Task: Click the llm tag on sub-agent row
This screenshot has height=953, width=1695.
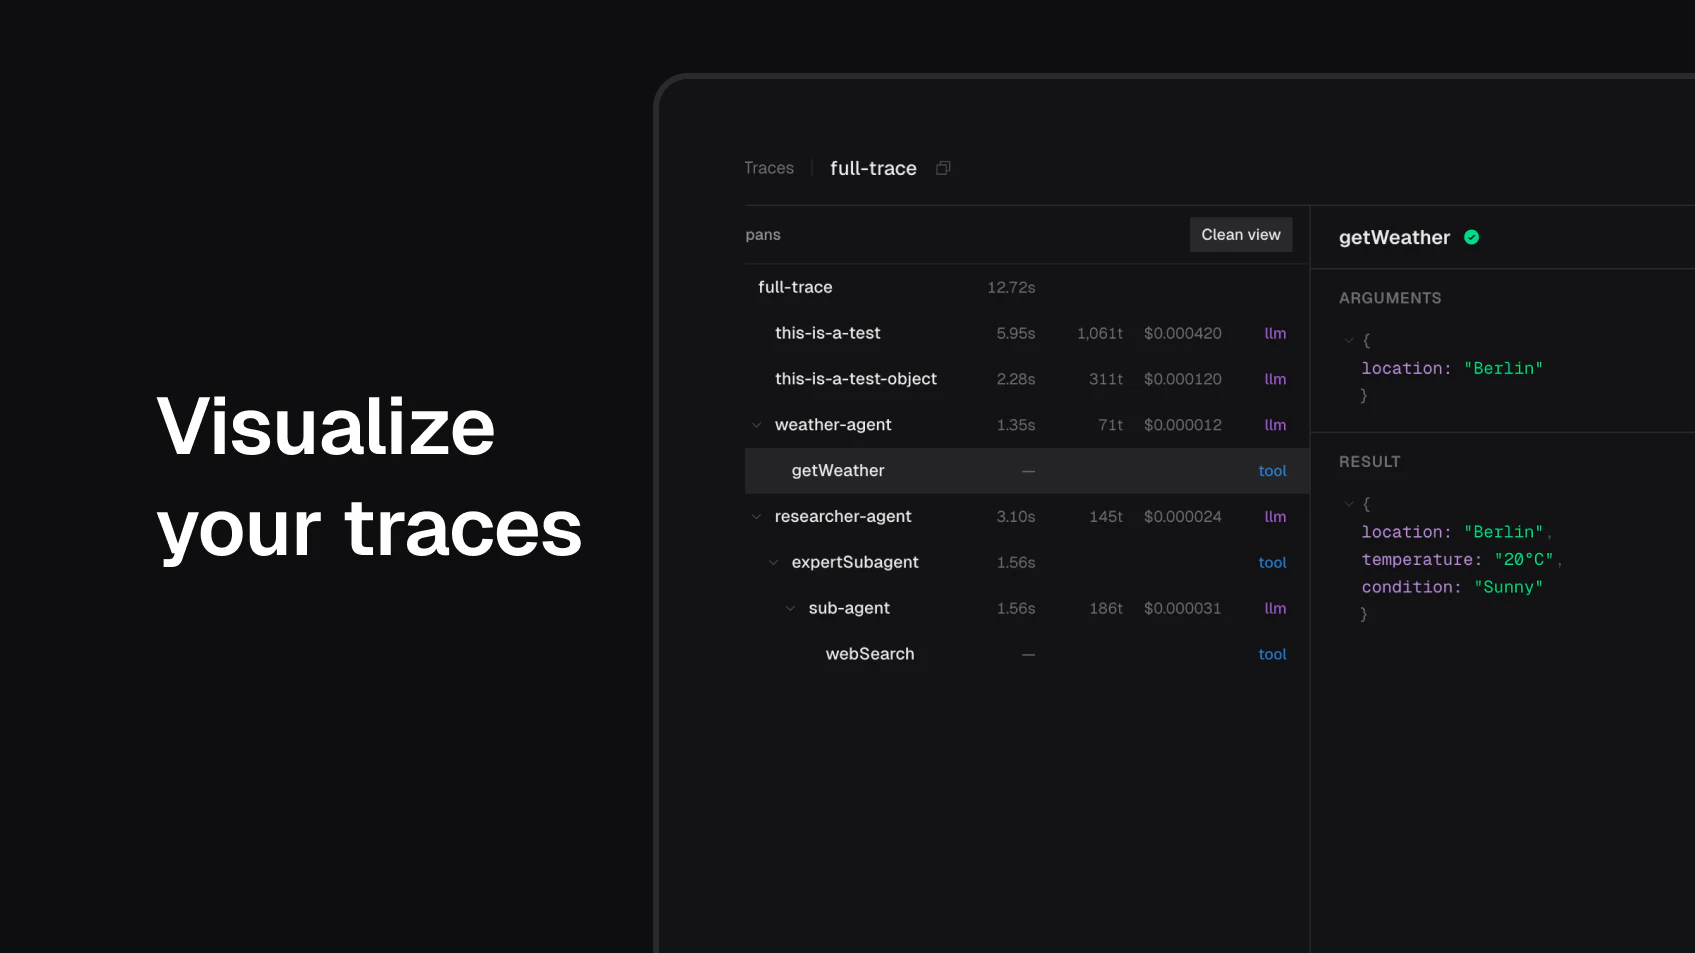Action: pos(1275,608)
